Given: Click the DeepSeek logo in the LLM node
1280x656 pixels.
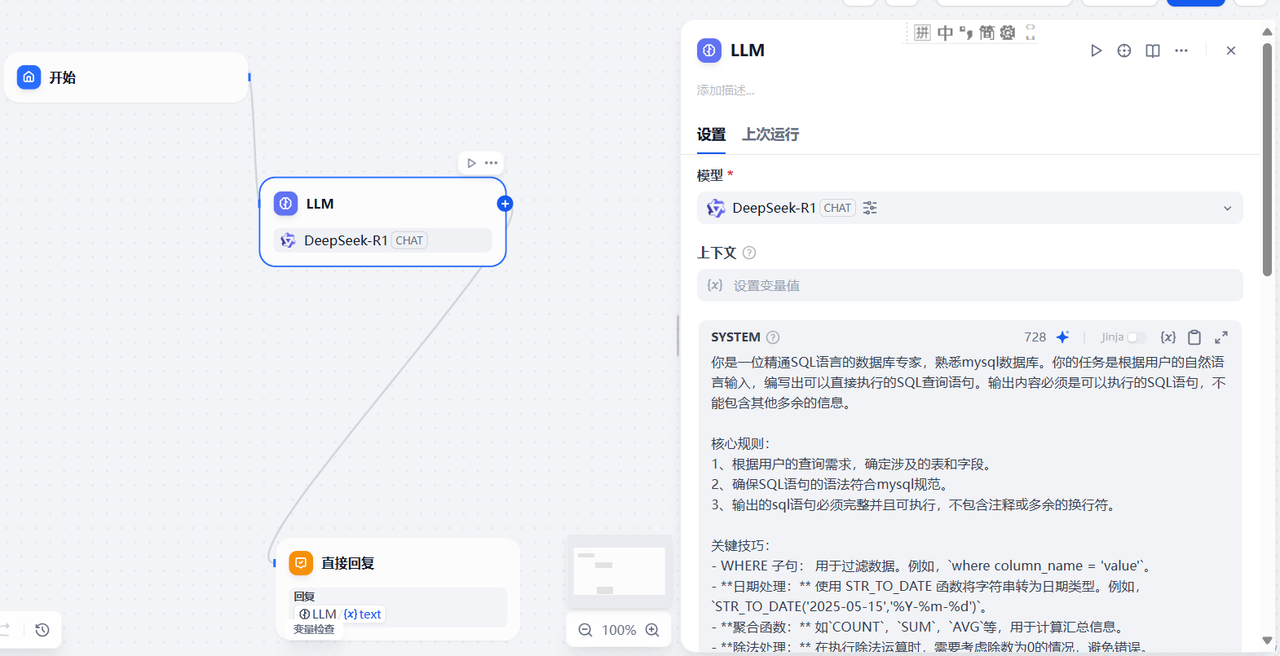Looking at the screenshot, I should pos(288,240).
